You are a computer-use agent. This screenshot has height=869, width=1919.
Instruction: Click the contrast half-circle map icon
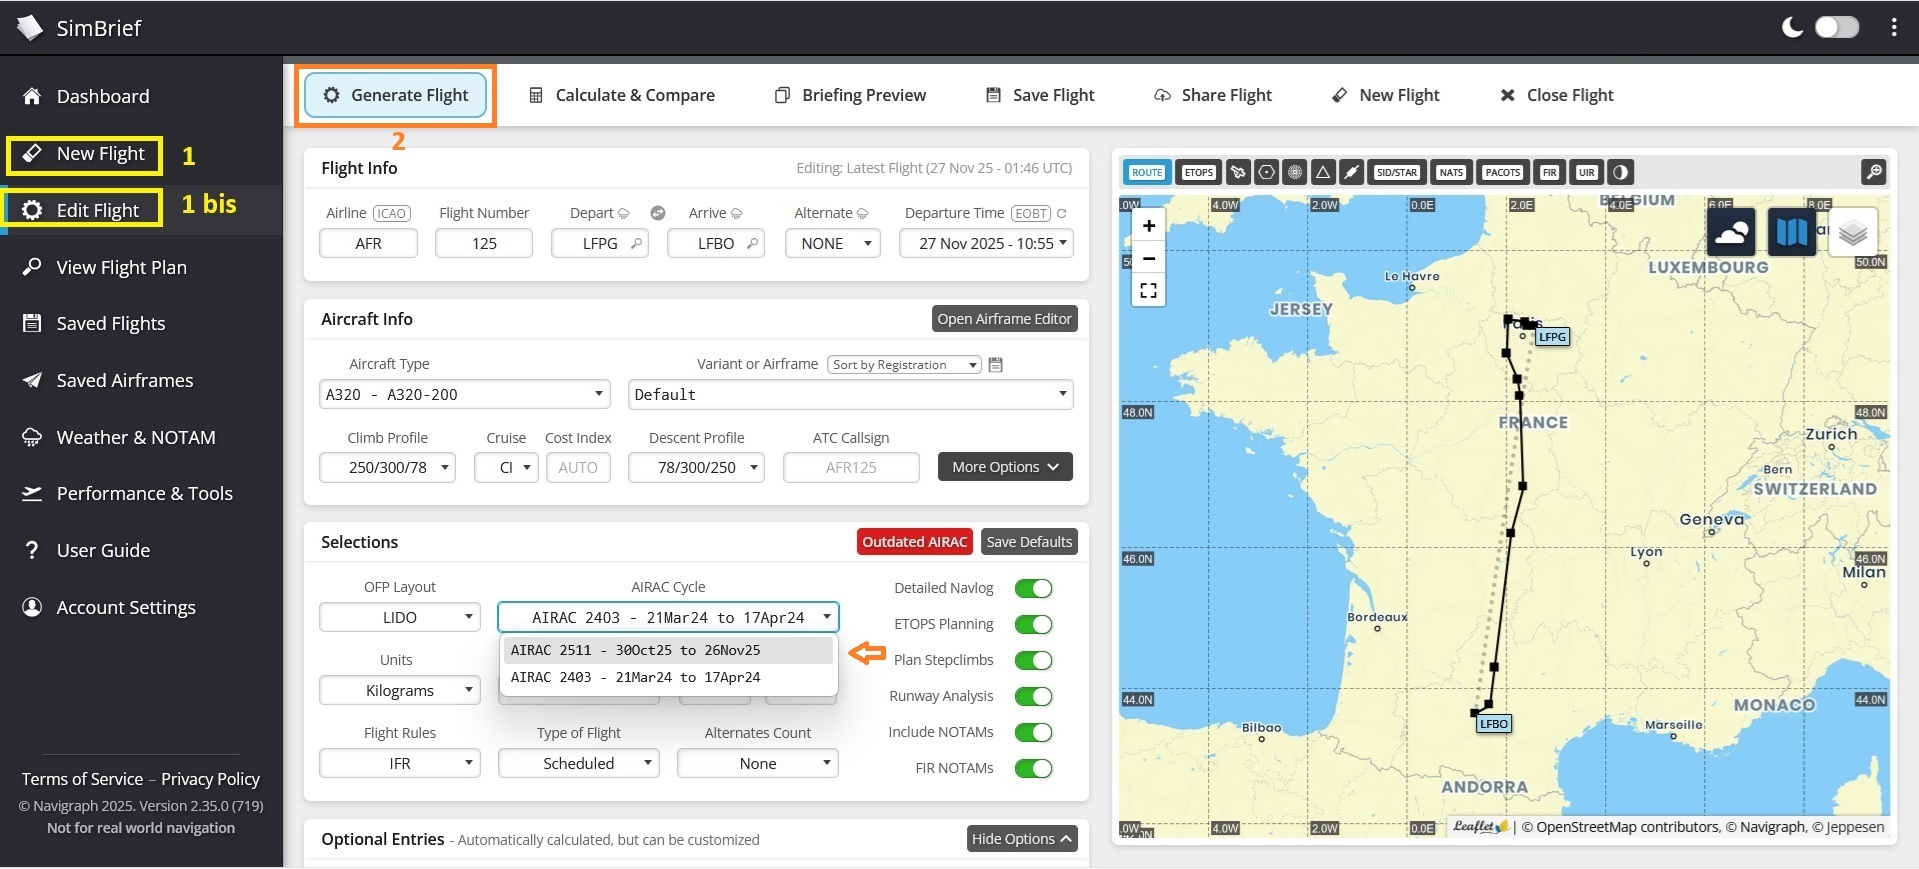[x=1620, y=172]
